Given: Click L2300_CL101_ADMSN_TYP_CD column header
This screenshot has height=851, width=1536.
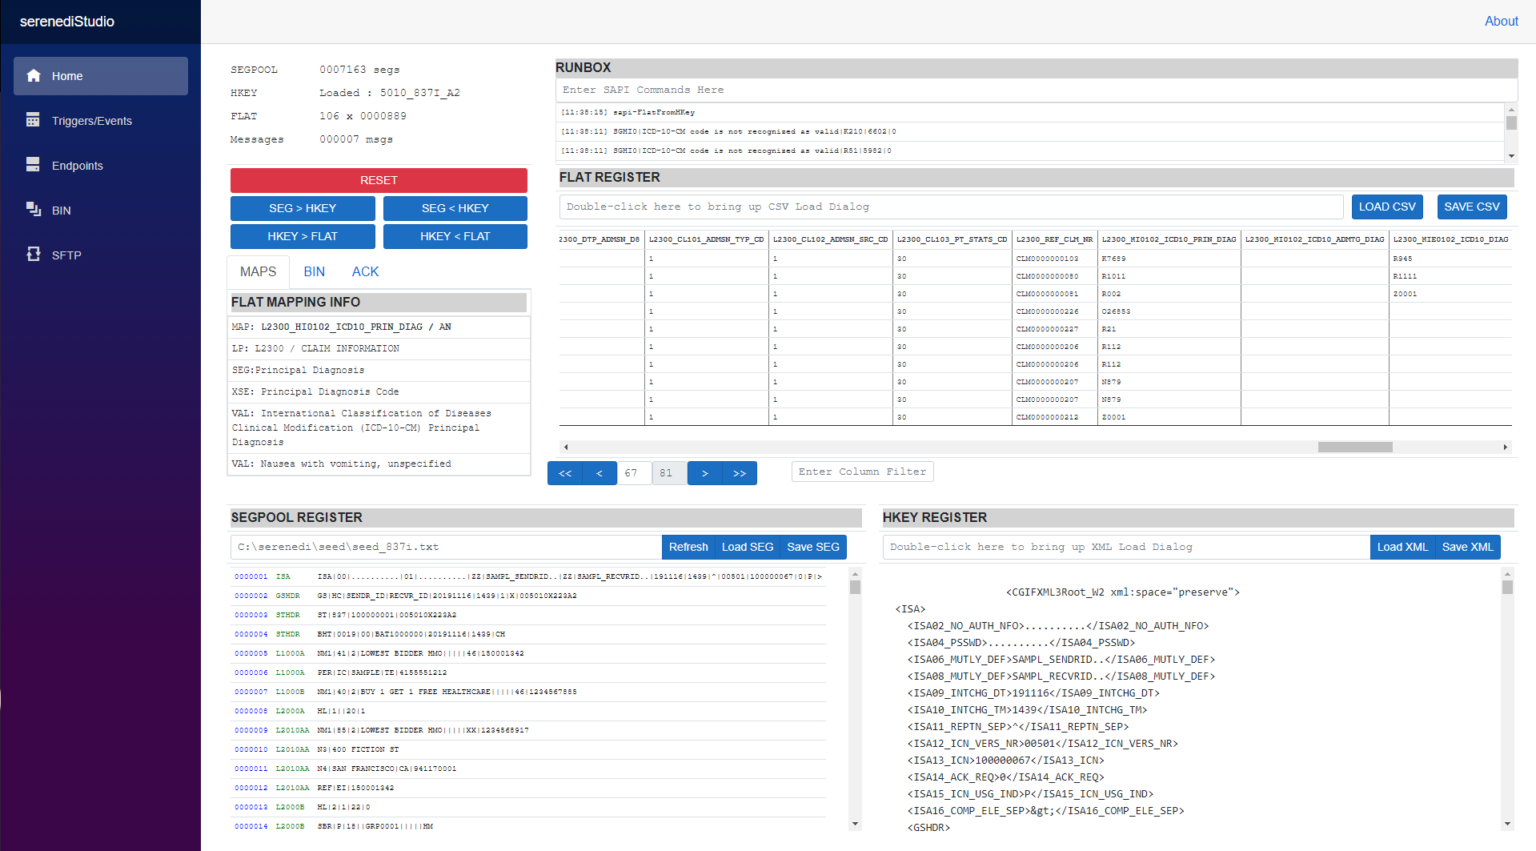Looking at the screenshot, I should (x=706, y=240).
